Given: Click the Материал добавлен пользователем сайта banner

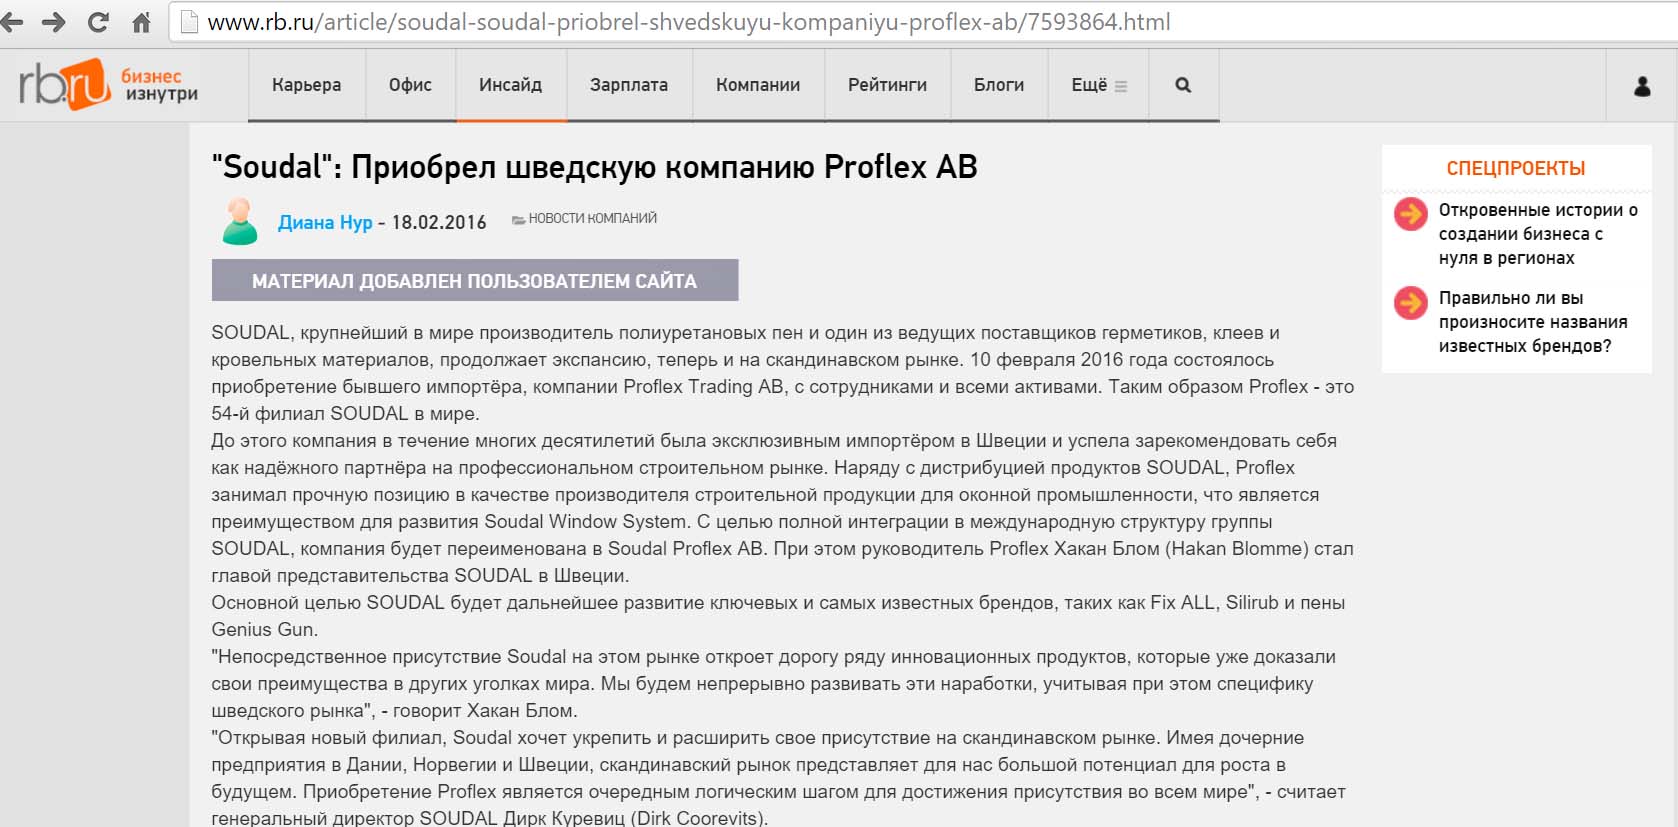Looking at the screenshot, I should 475,280.
